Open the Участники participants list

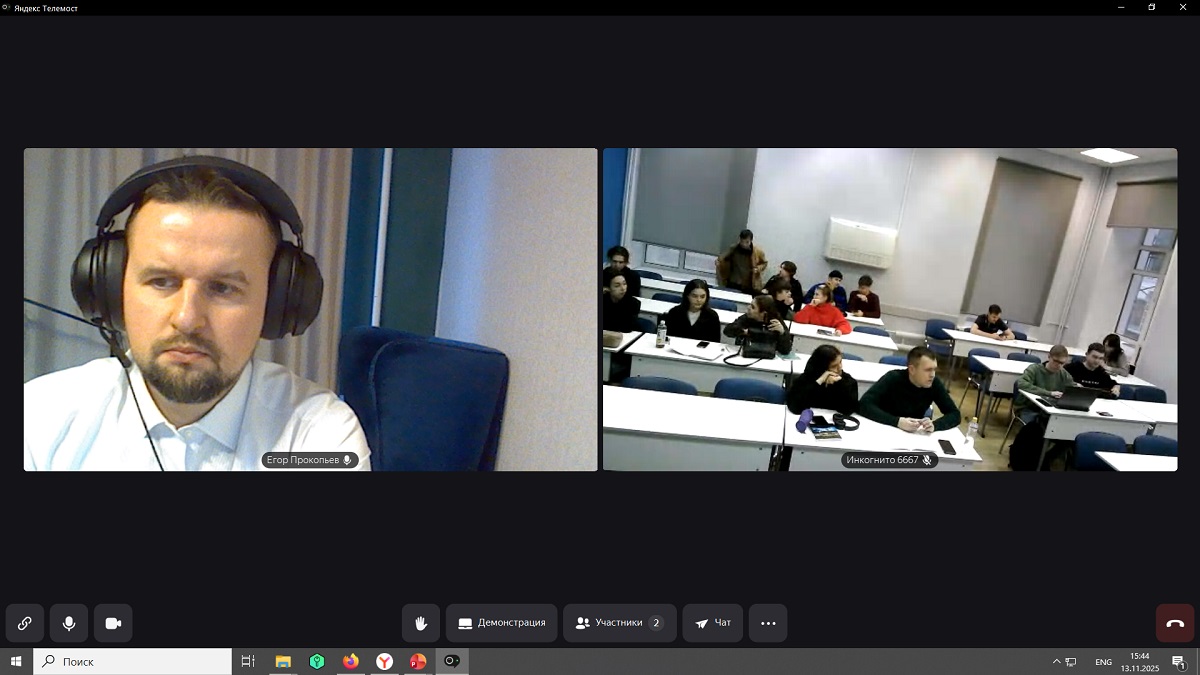click(x=619, y=623)
